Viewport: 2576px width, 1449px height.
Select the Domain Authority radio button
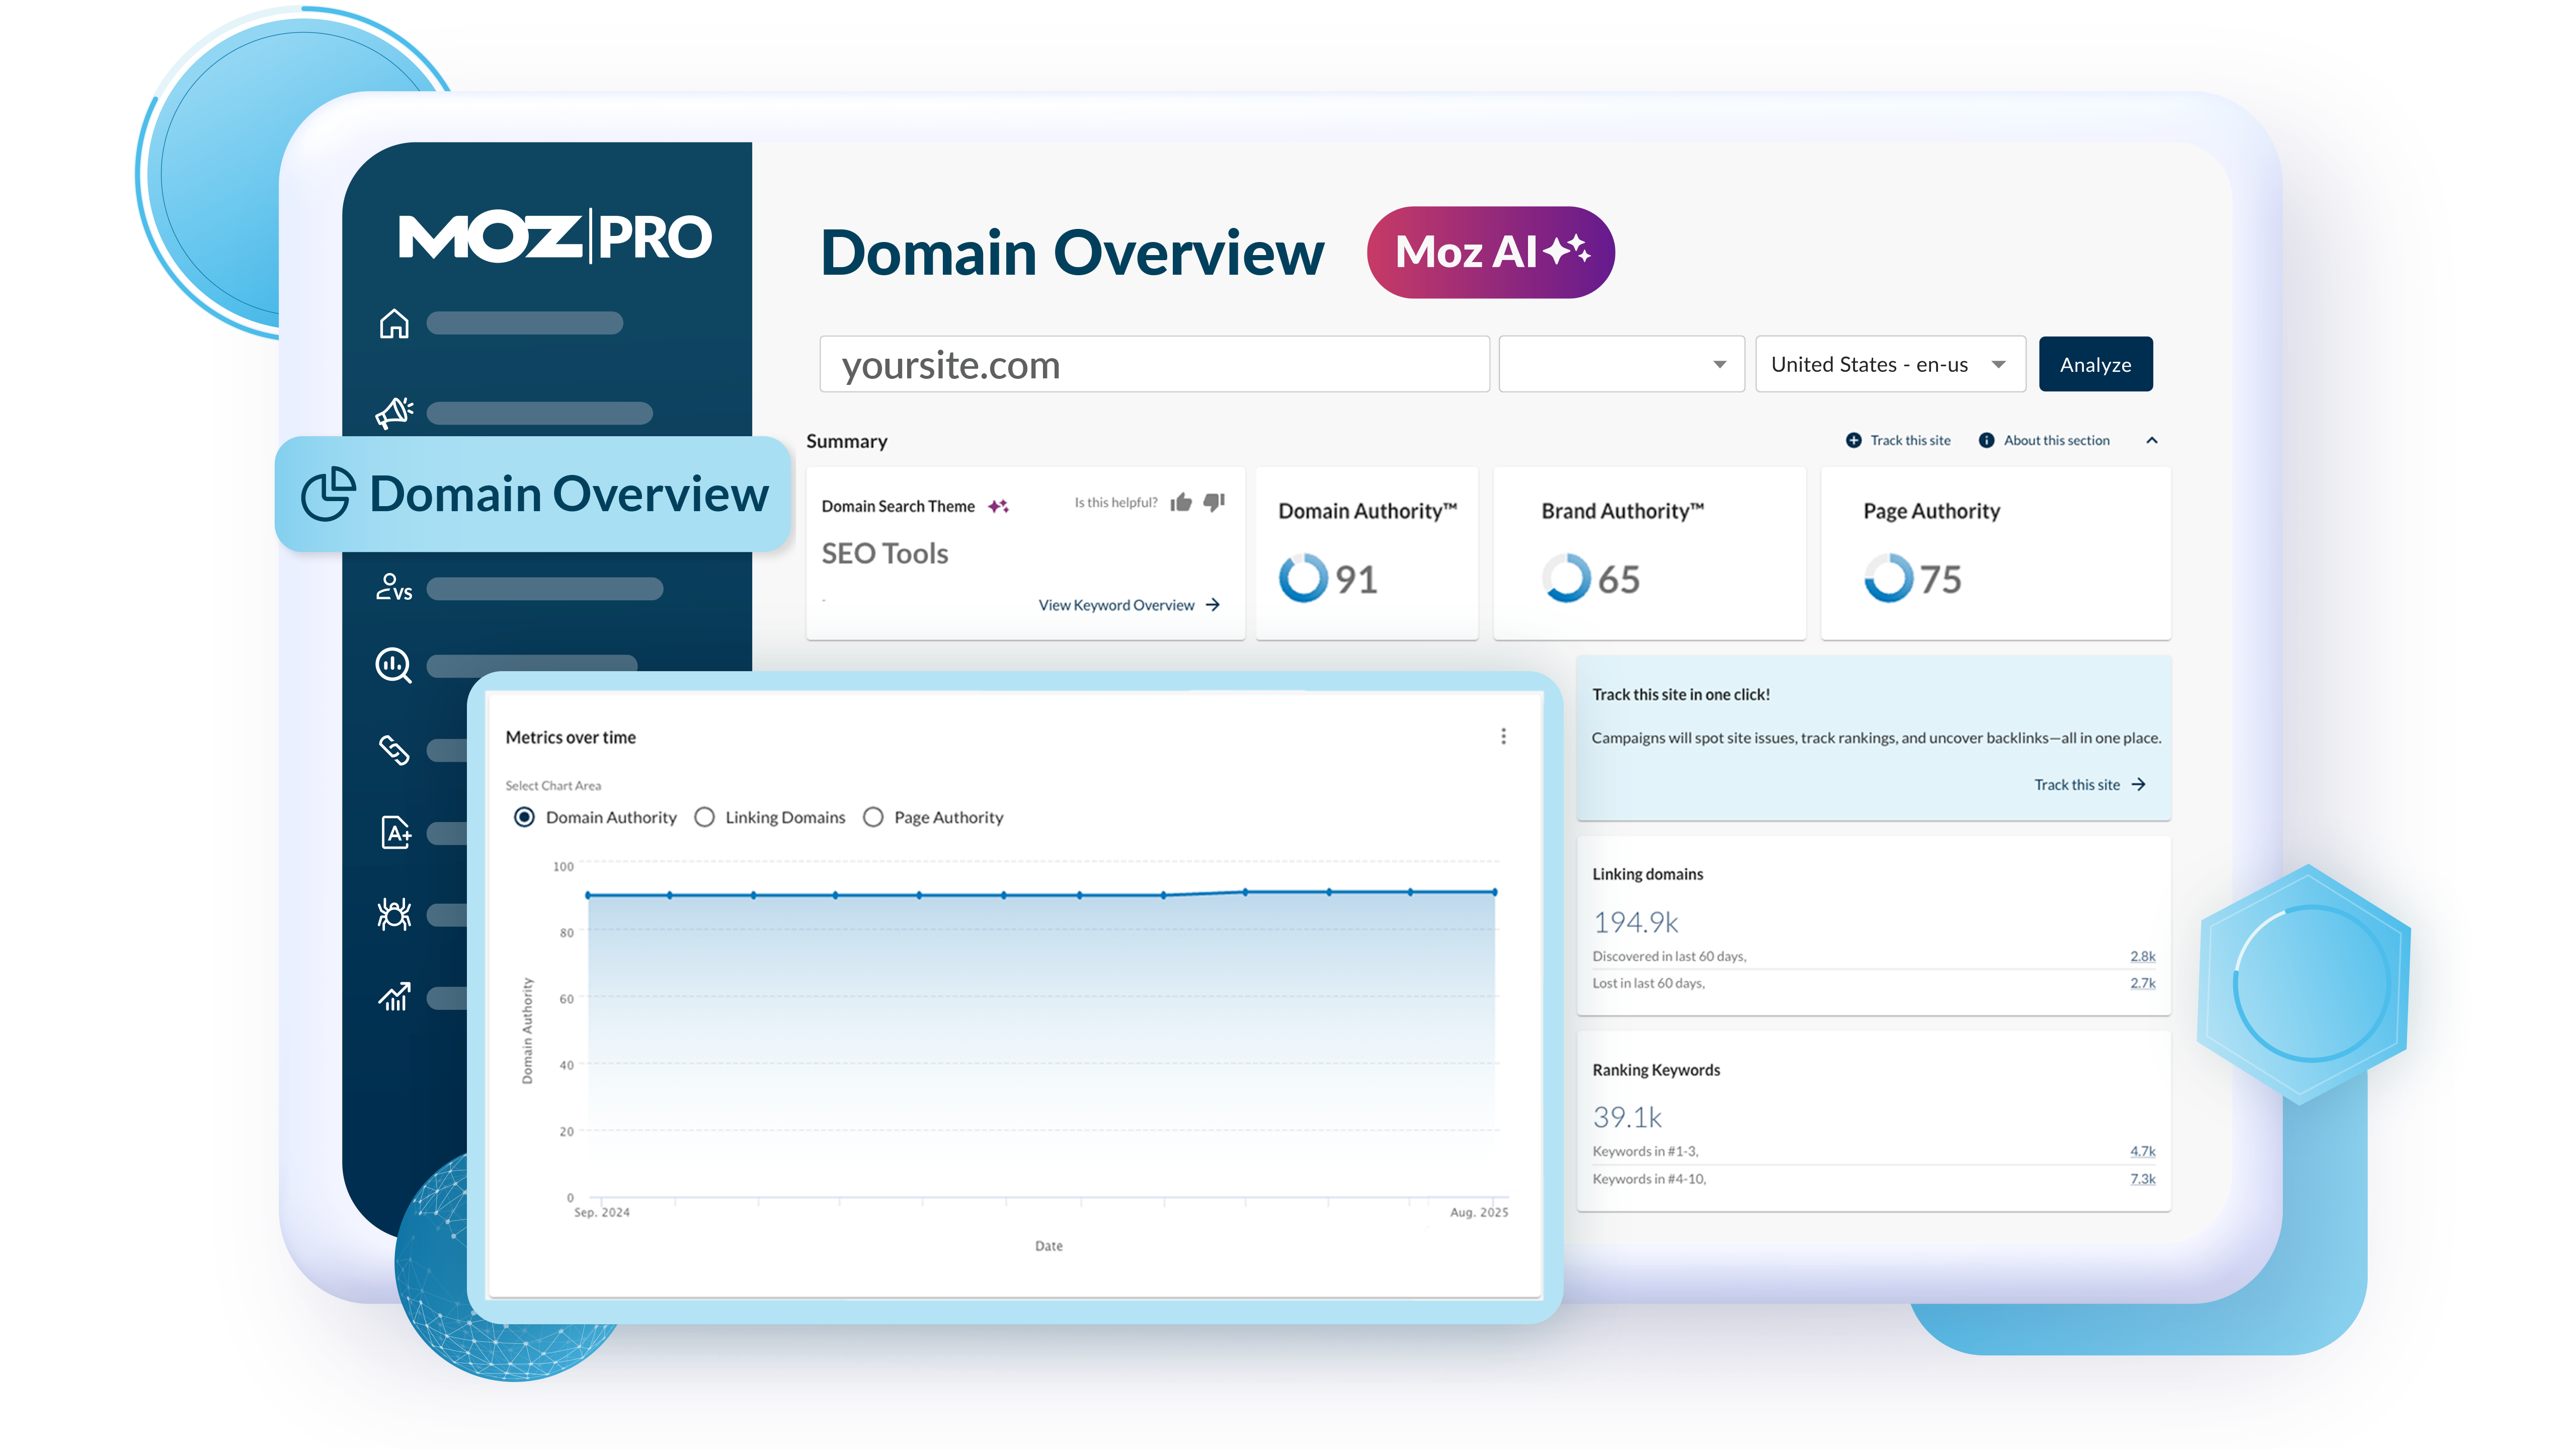(x=524, y=817)
